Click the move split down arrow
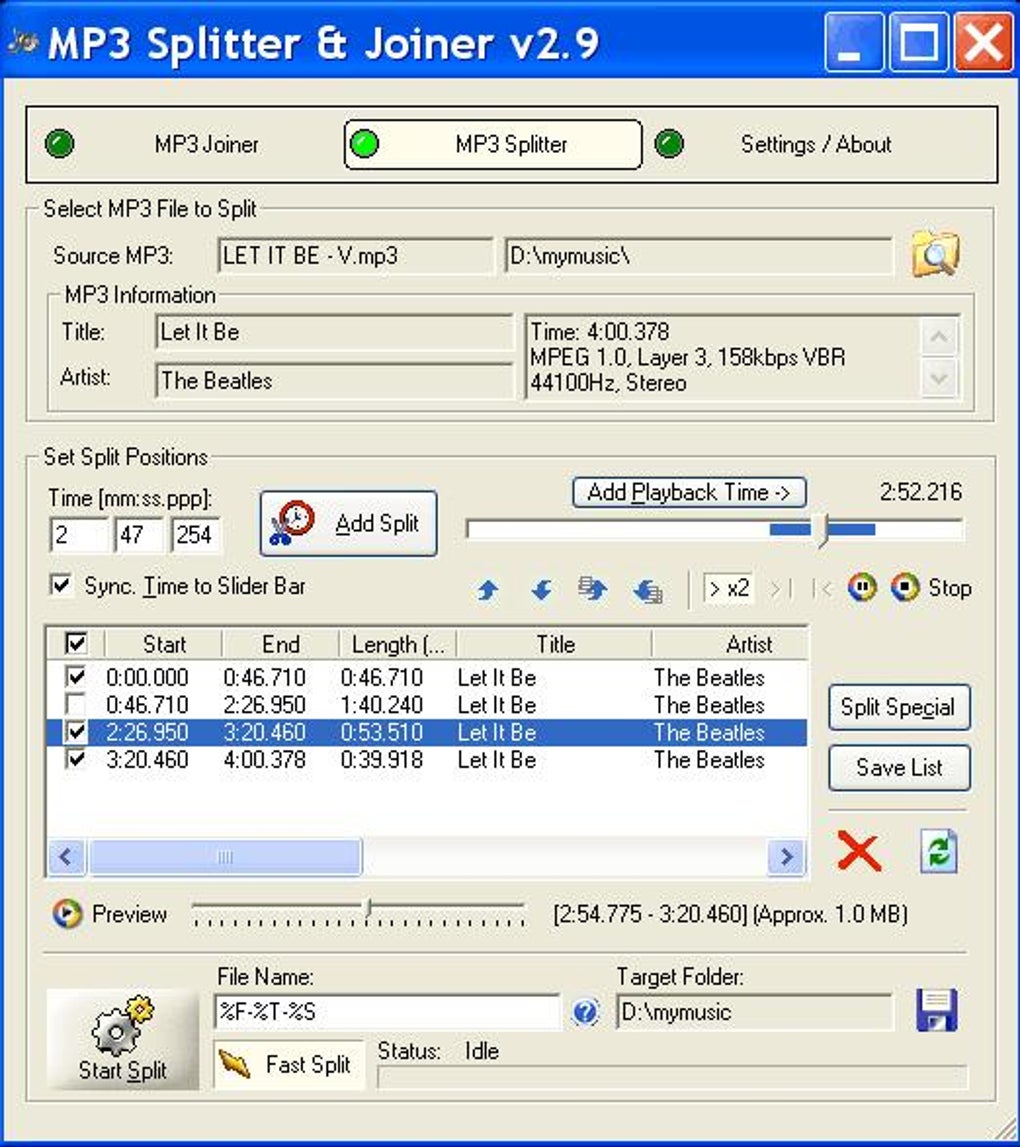1020x1147 pixels. point(541,589)
